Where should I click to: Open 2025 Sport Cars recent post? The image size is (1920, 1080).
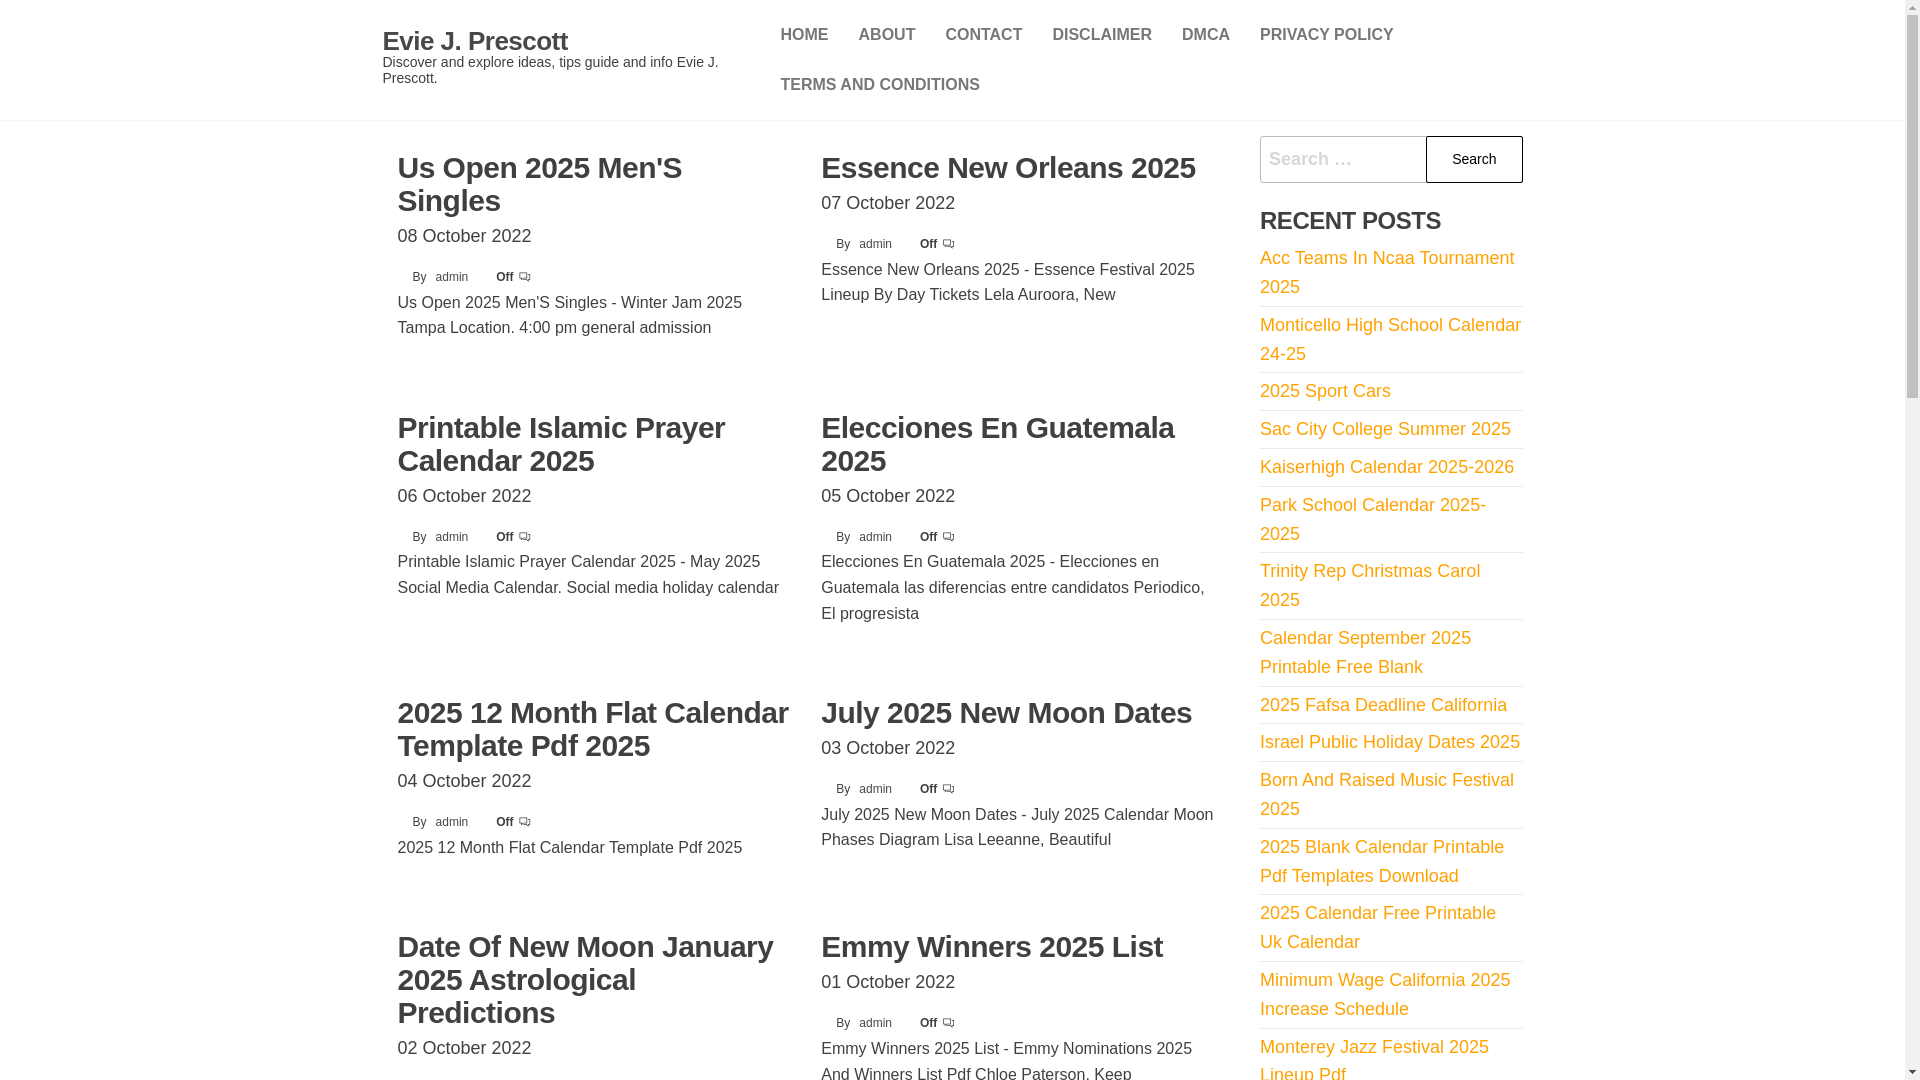(x=1325, y=391)
